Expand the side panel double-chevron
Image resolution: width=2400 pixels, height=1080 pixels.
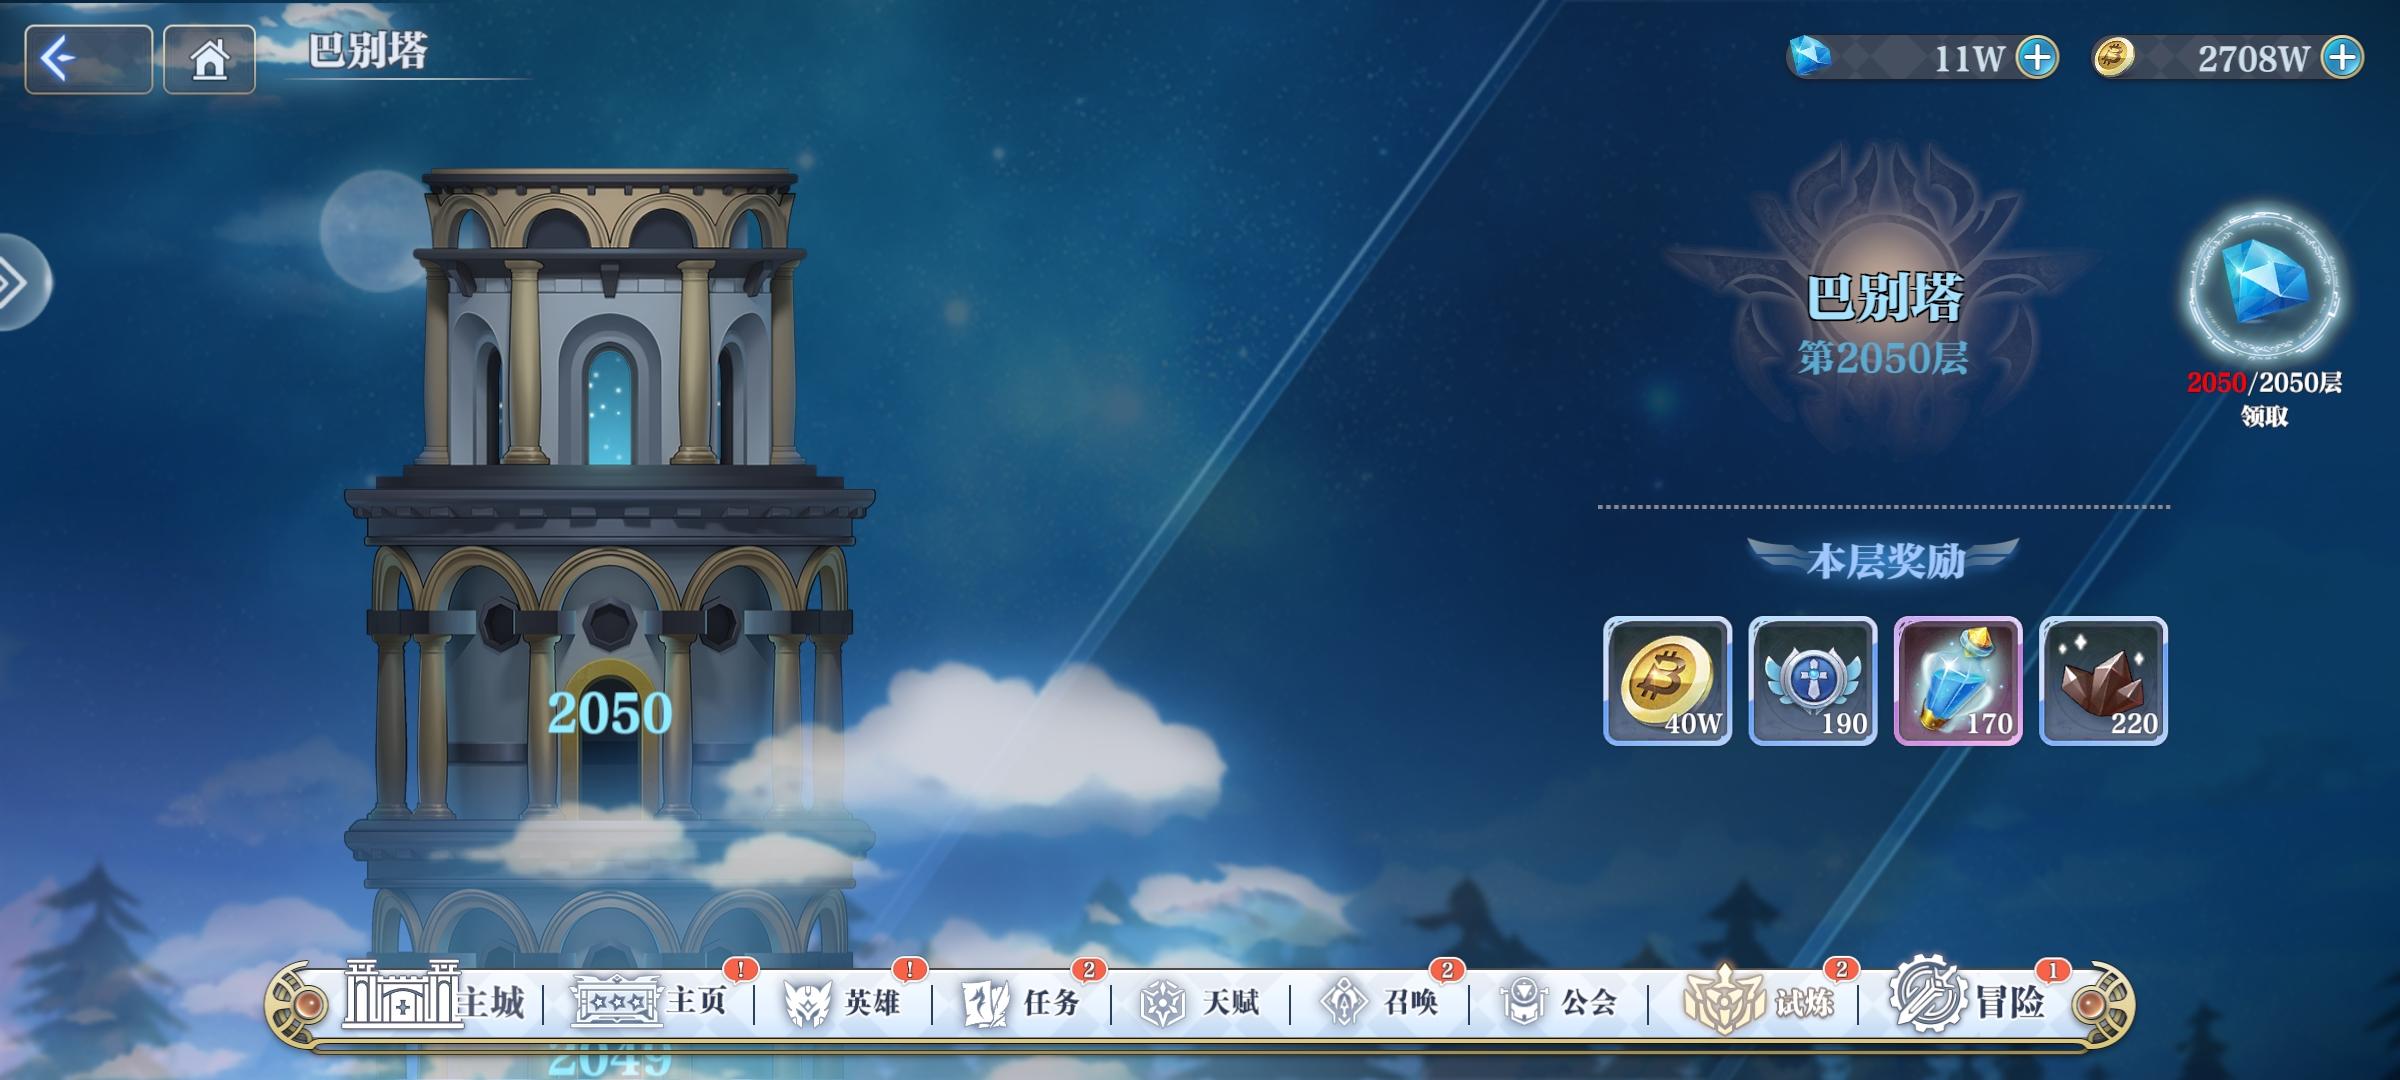[20, 283]
